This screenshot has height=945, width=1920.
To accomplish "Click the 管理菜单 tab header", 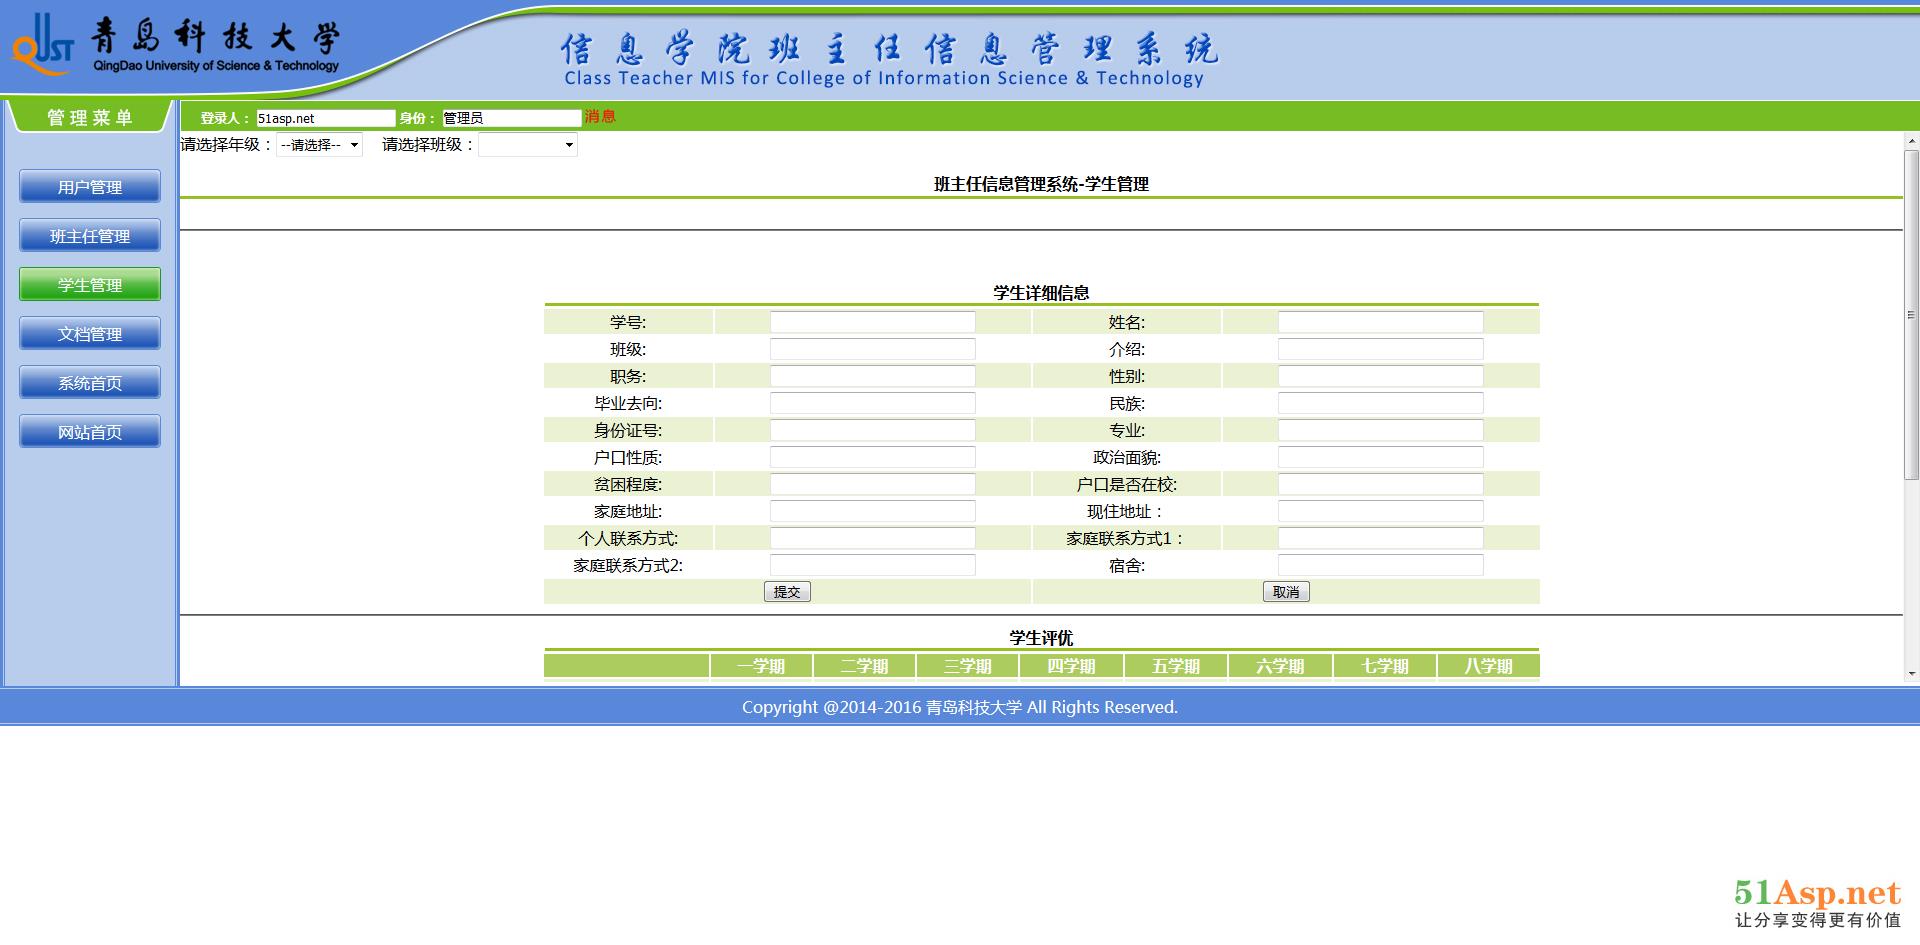I will (x=90, y=117).
